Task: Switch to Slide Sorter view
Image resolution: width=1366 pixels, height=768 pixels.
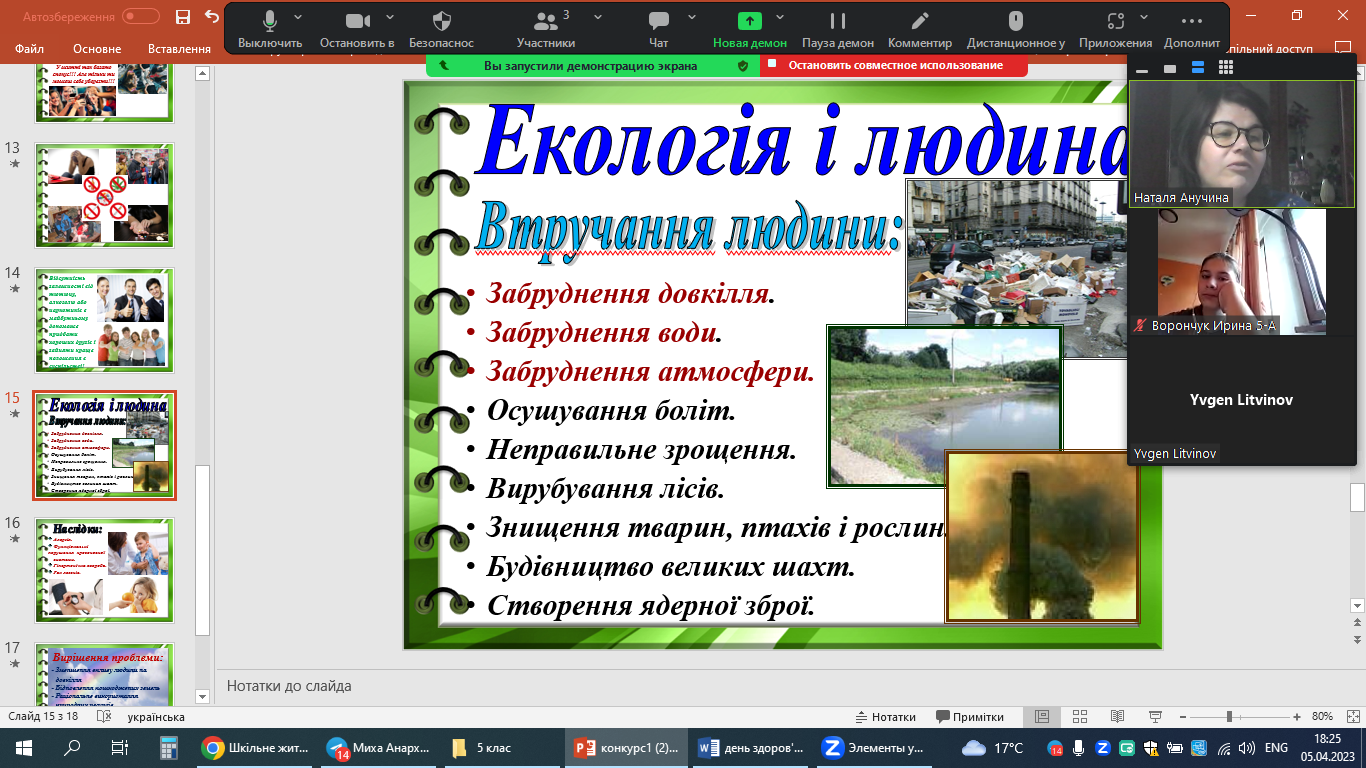Action: [x=1079, y=717]
